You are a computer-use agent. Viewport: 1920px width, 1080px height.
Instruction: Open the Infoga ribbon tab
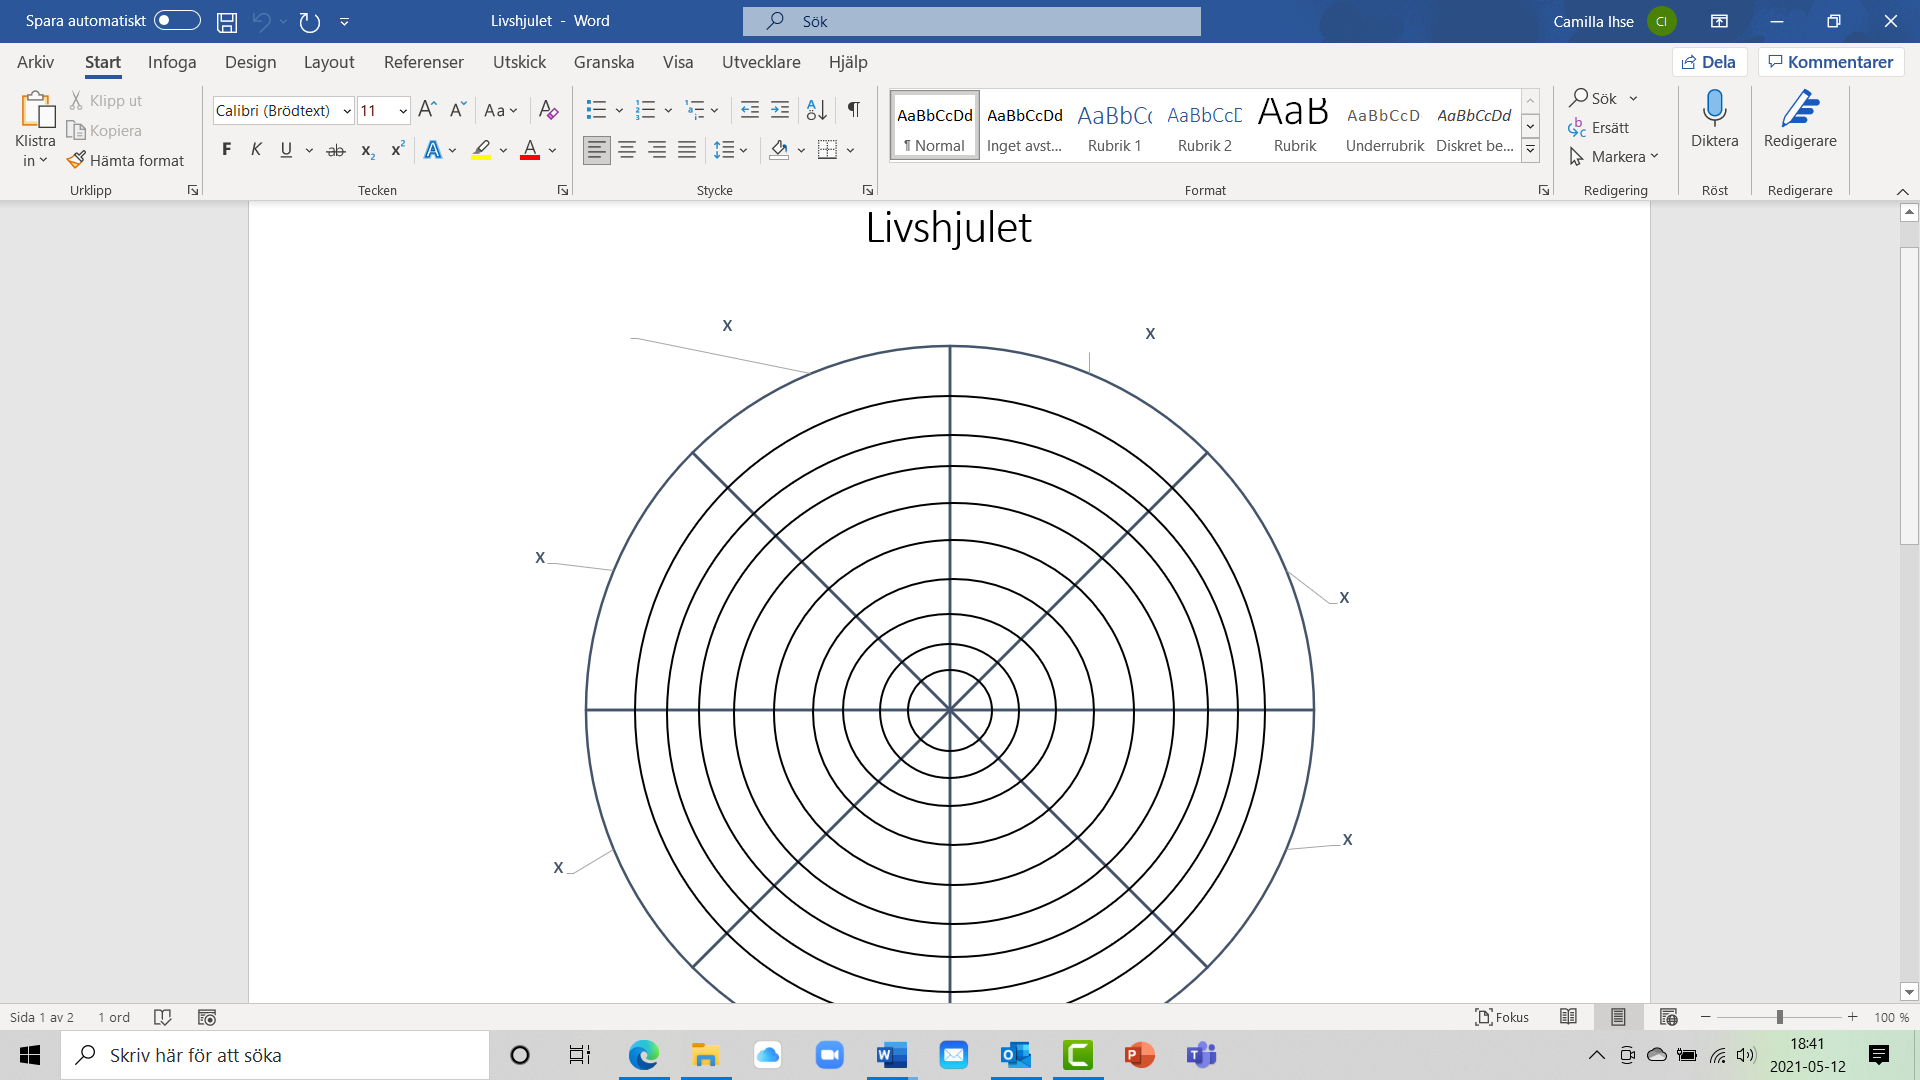pyautogui.click(x=172, y=62)
